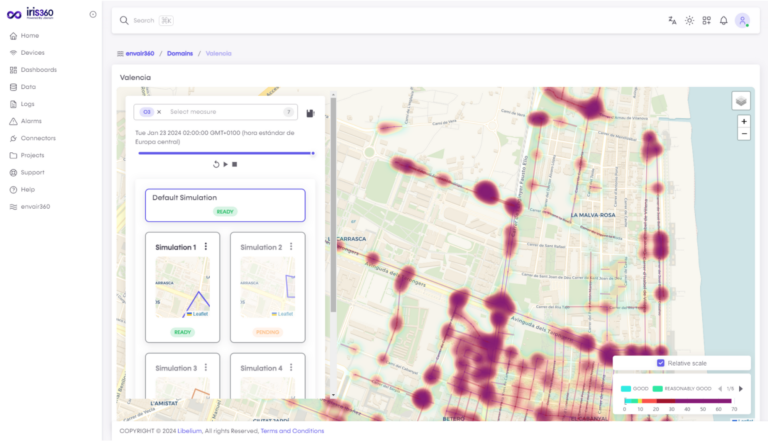Go to next legend page arrow
This screenshot has height=444, width=768.
pyautogui.click(x=741, y=388)
